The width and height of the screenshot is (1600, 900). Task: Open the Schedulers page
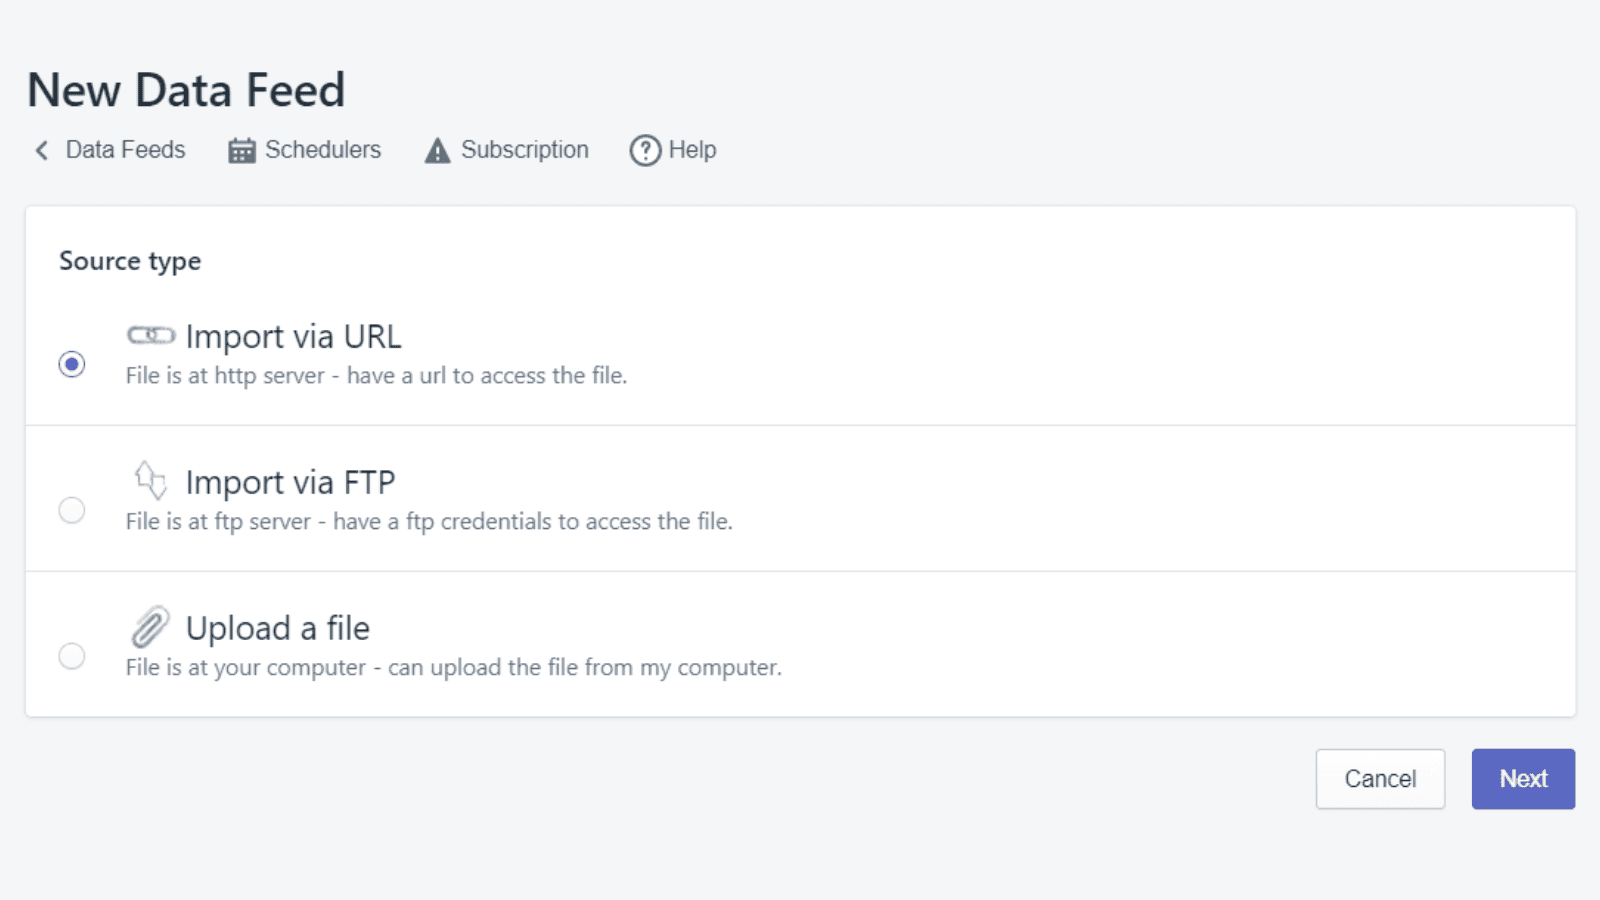322,150
